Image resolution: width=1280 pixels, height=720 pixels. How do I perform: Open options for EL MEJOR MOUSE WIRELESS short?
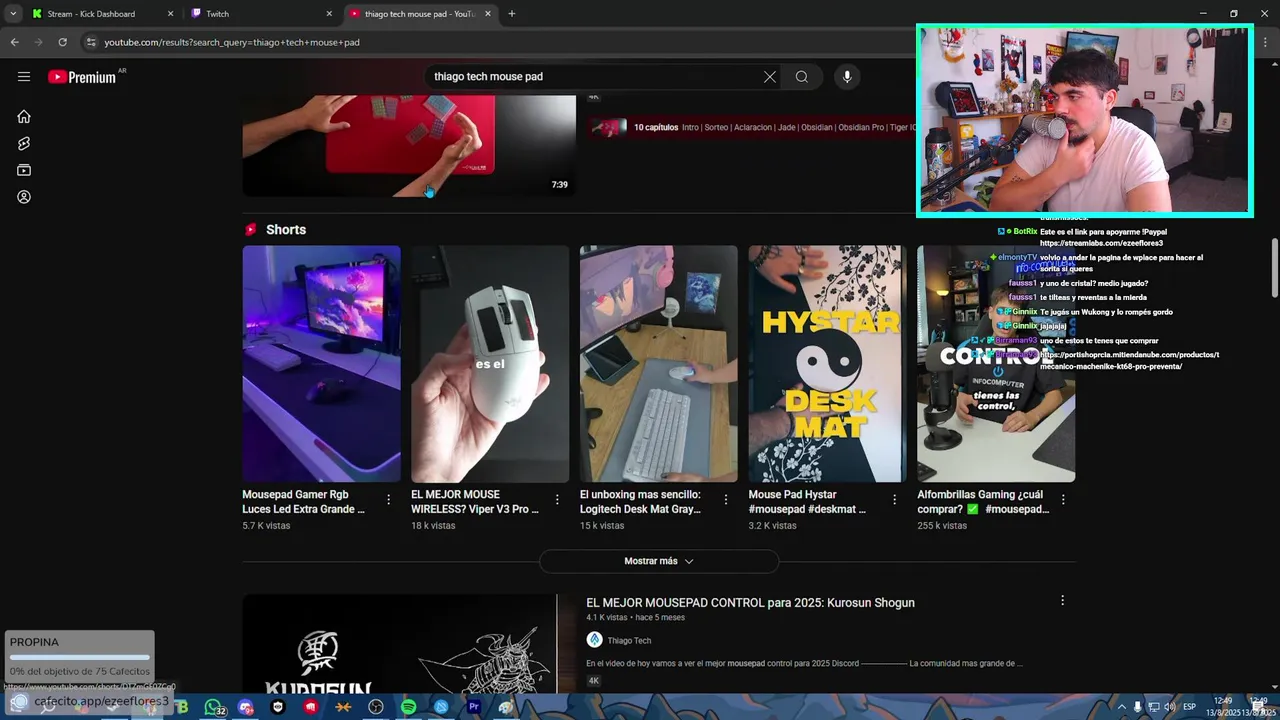point(557,499)
